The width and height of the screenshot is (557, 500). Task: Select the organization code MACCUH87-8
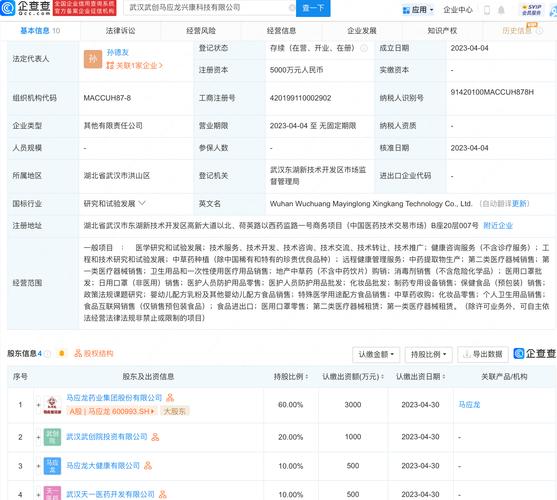tap(107, 98)
